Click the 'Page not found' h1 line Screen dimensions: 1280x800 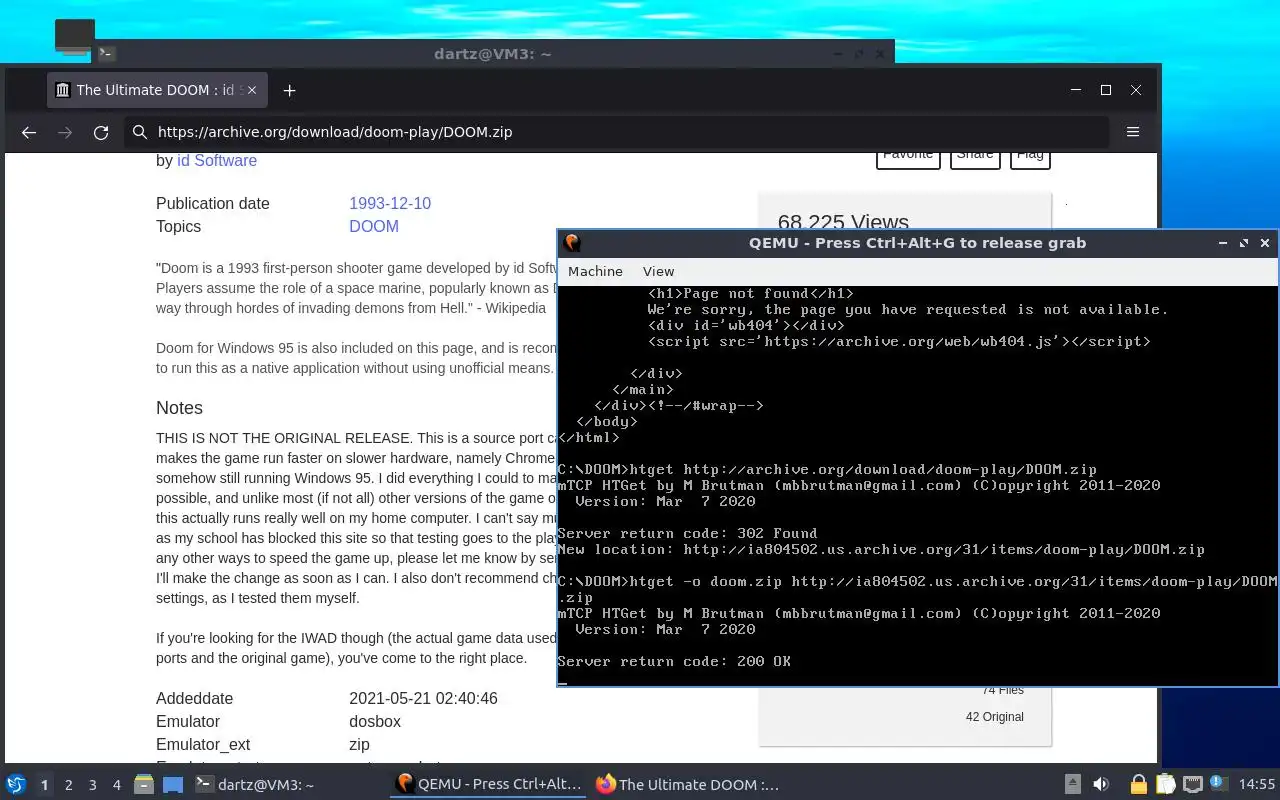click(751, 293)
